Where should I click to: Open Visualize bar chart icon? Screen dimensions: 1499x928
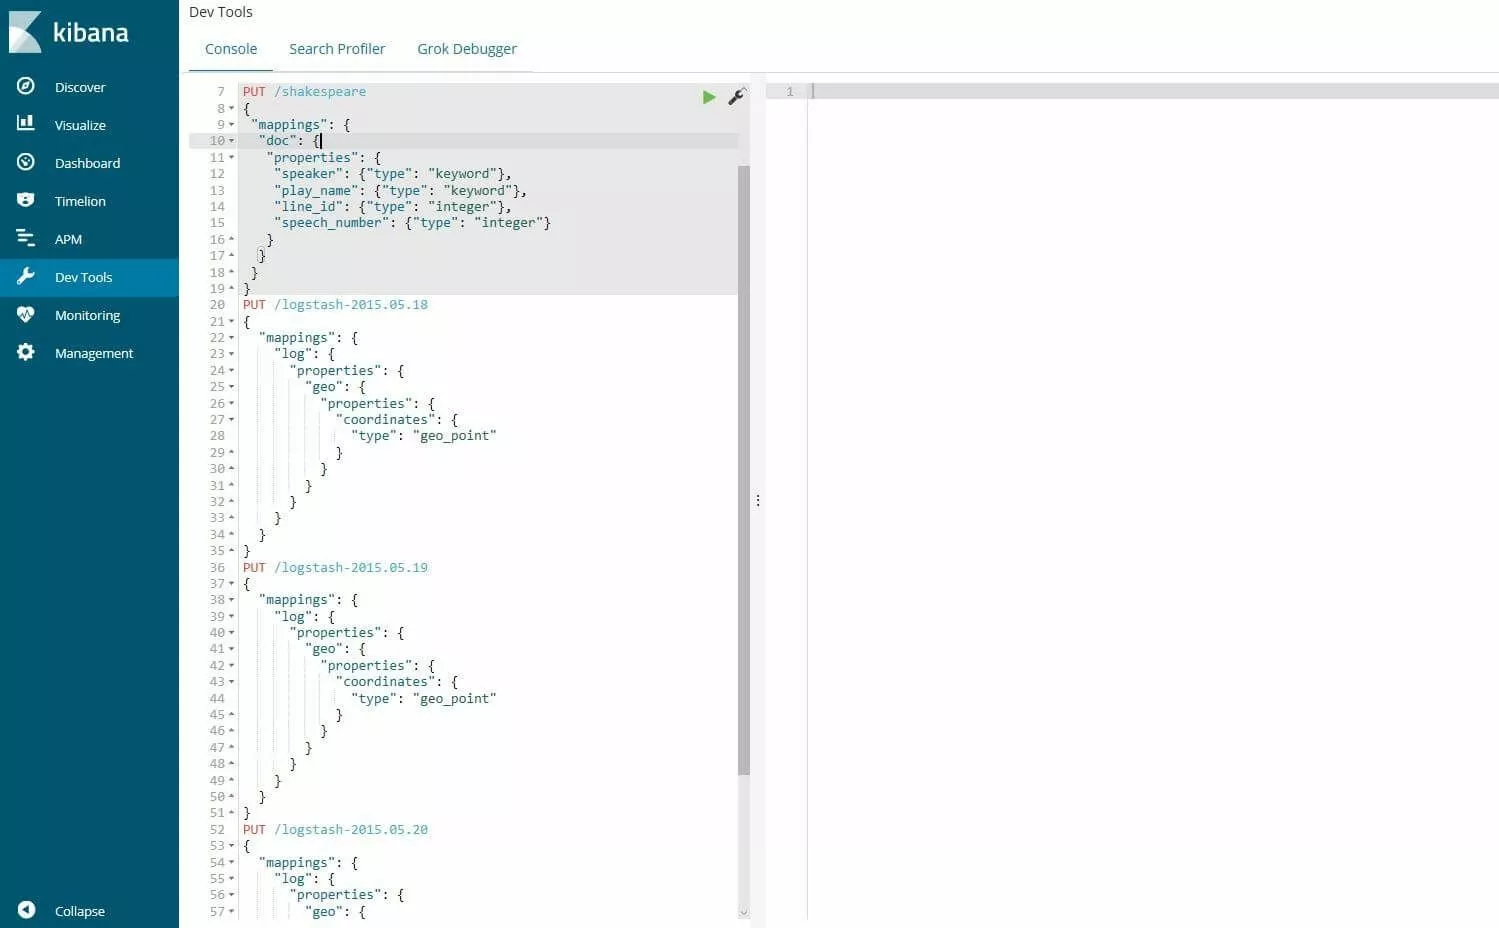(x=26, y=124)
